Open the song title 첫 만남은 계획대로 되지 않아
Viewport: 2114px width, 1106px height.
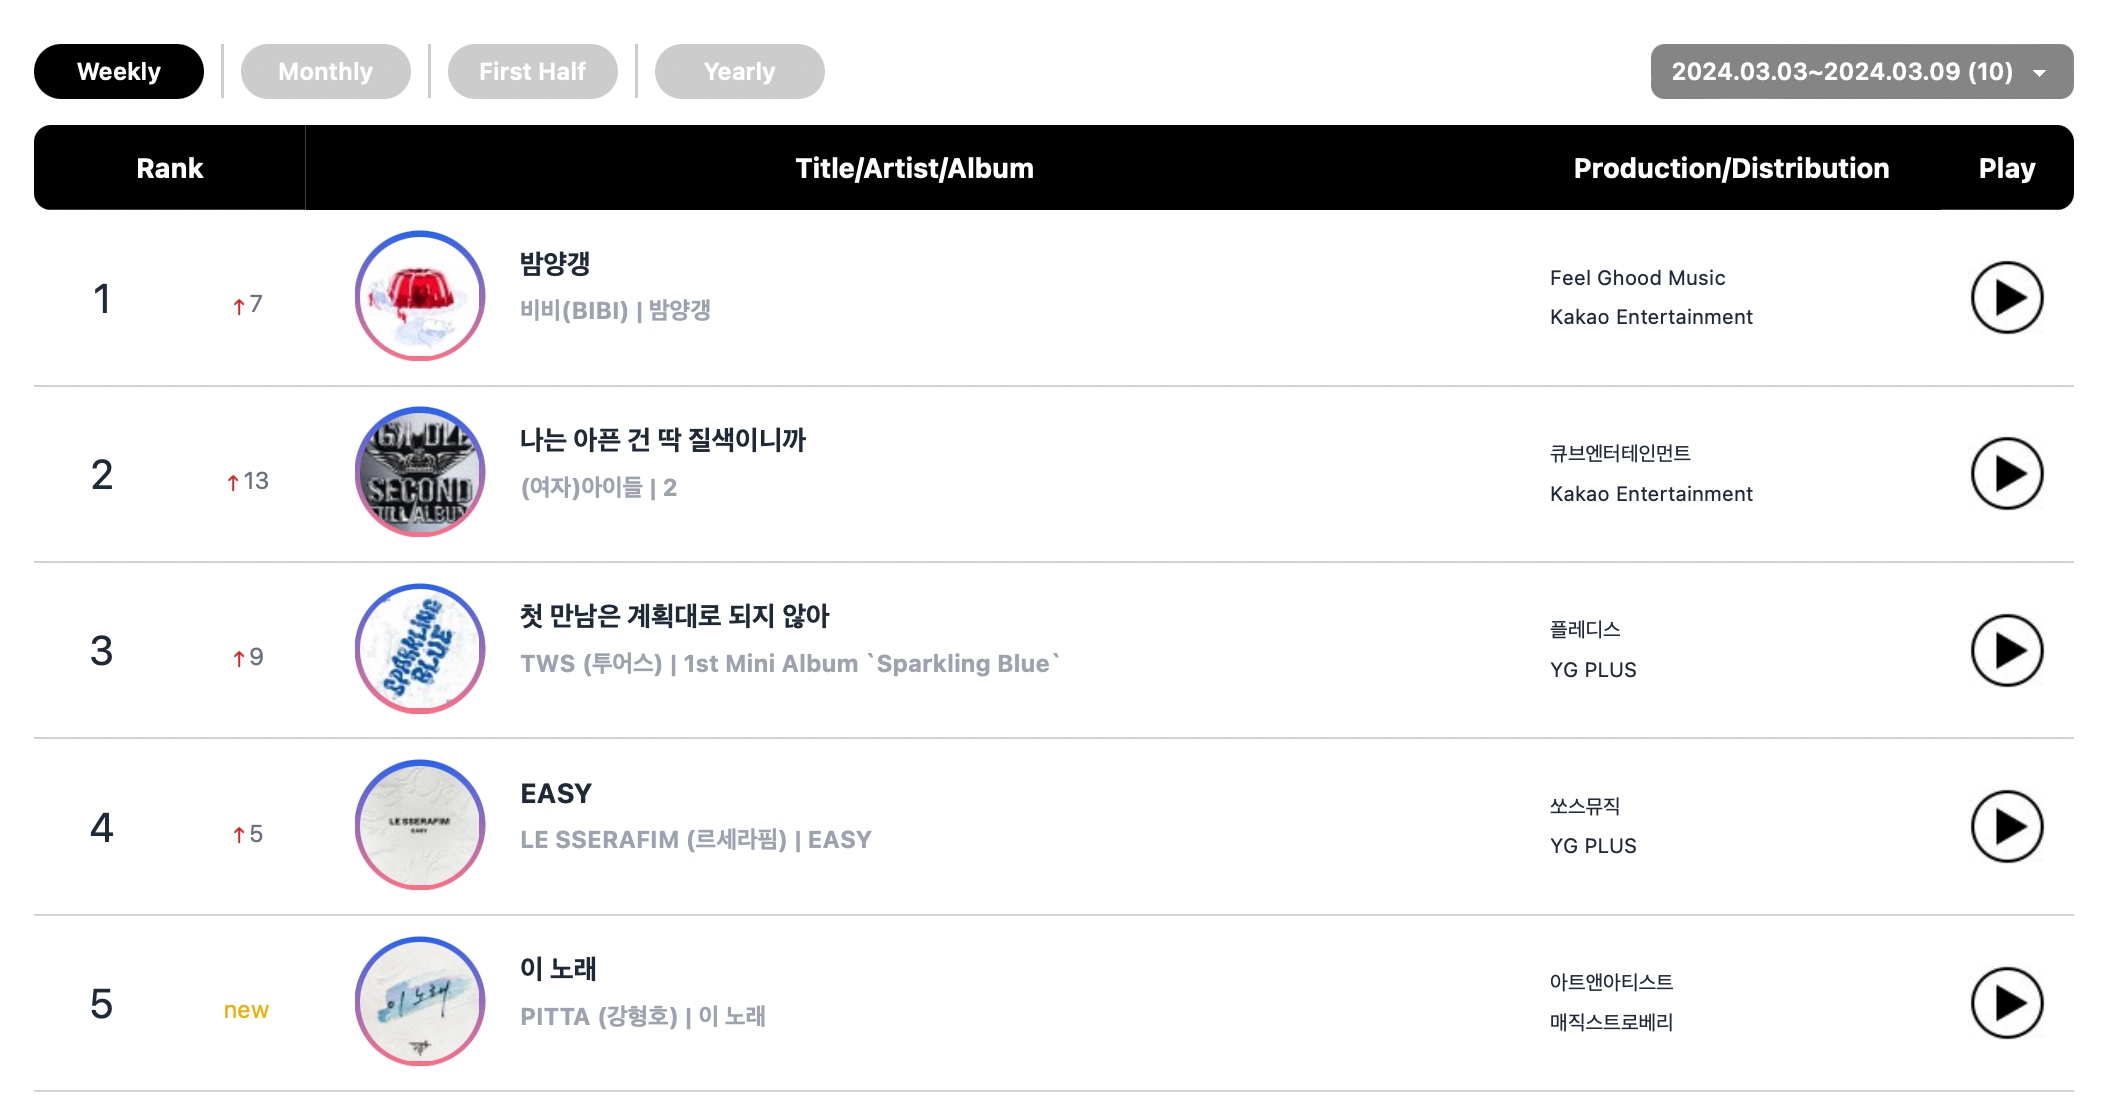click(674, 616)
